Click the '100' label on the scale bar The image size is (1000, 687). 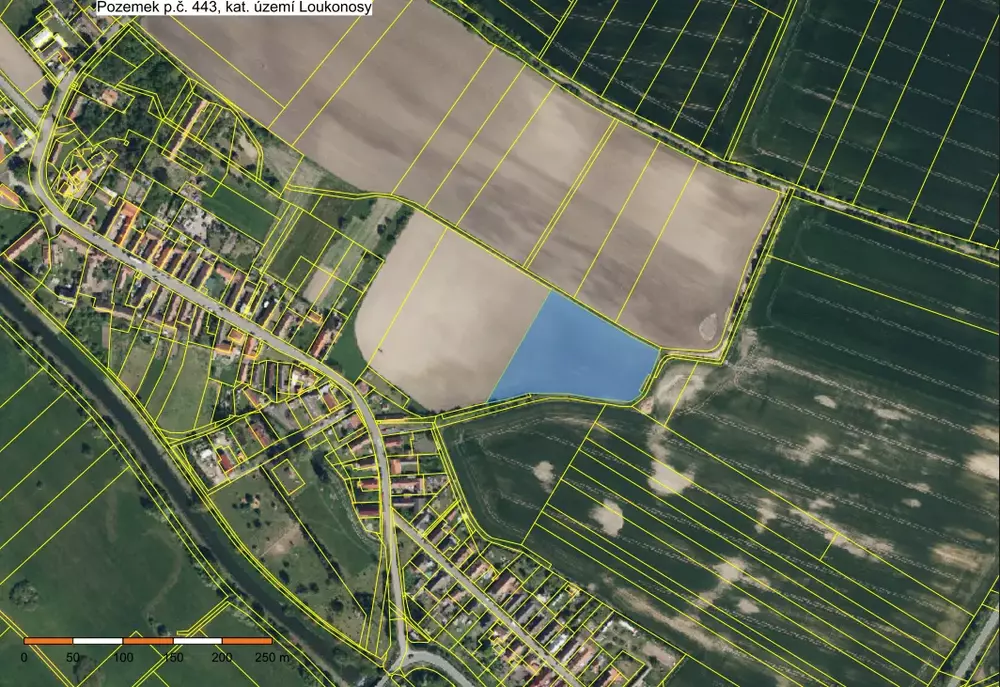pos(123,657)
